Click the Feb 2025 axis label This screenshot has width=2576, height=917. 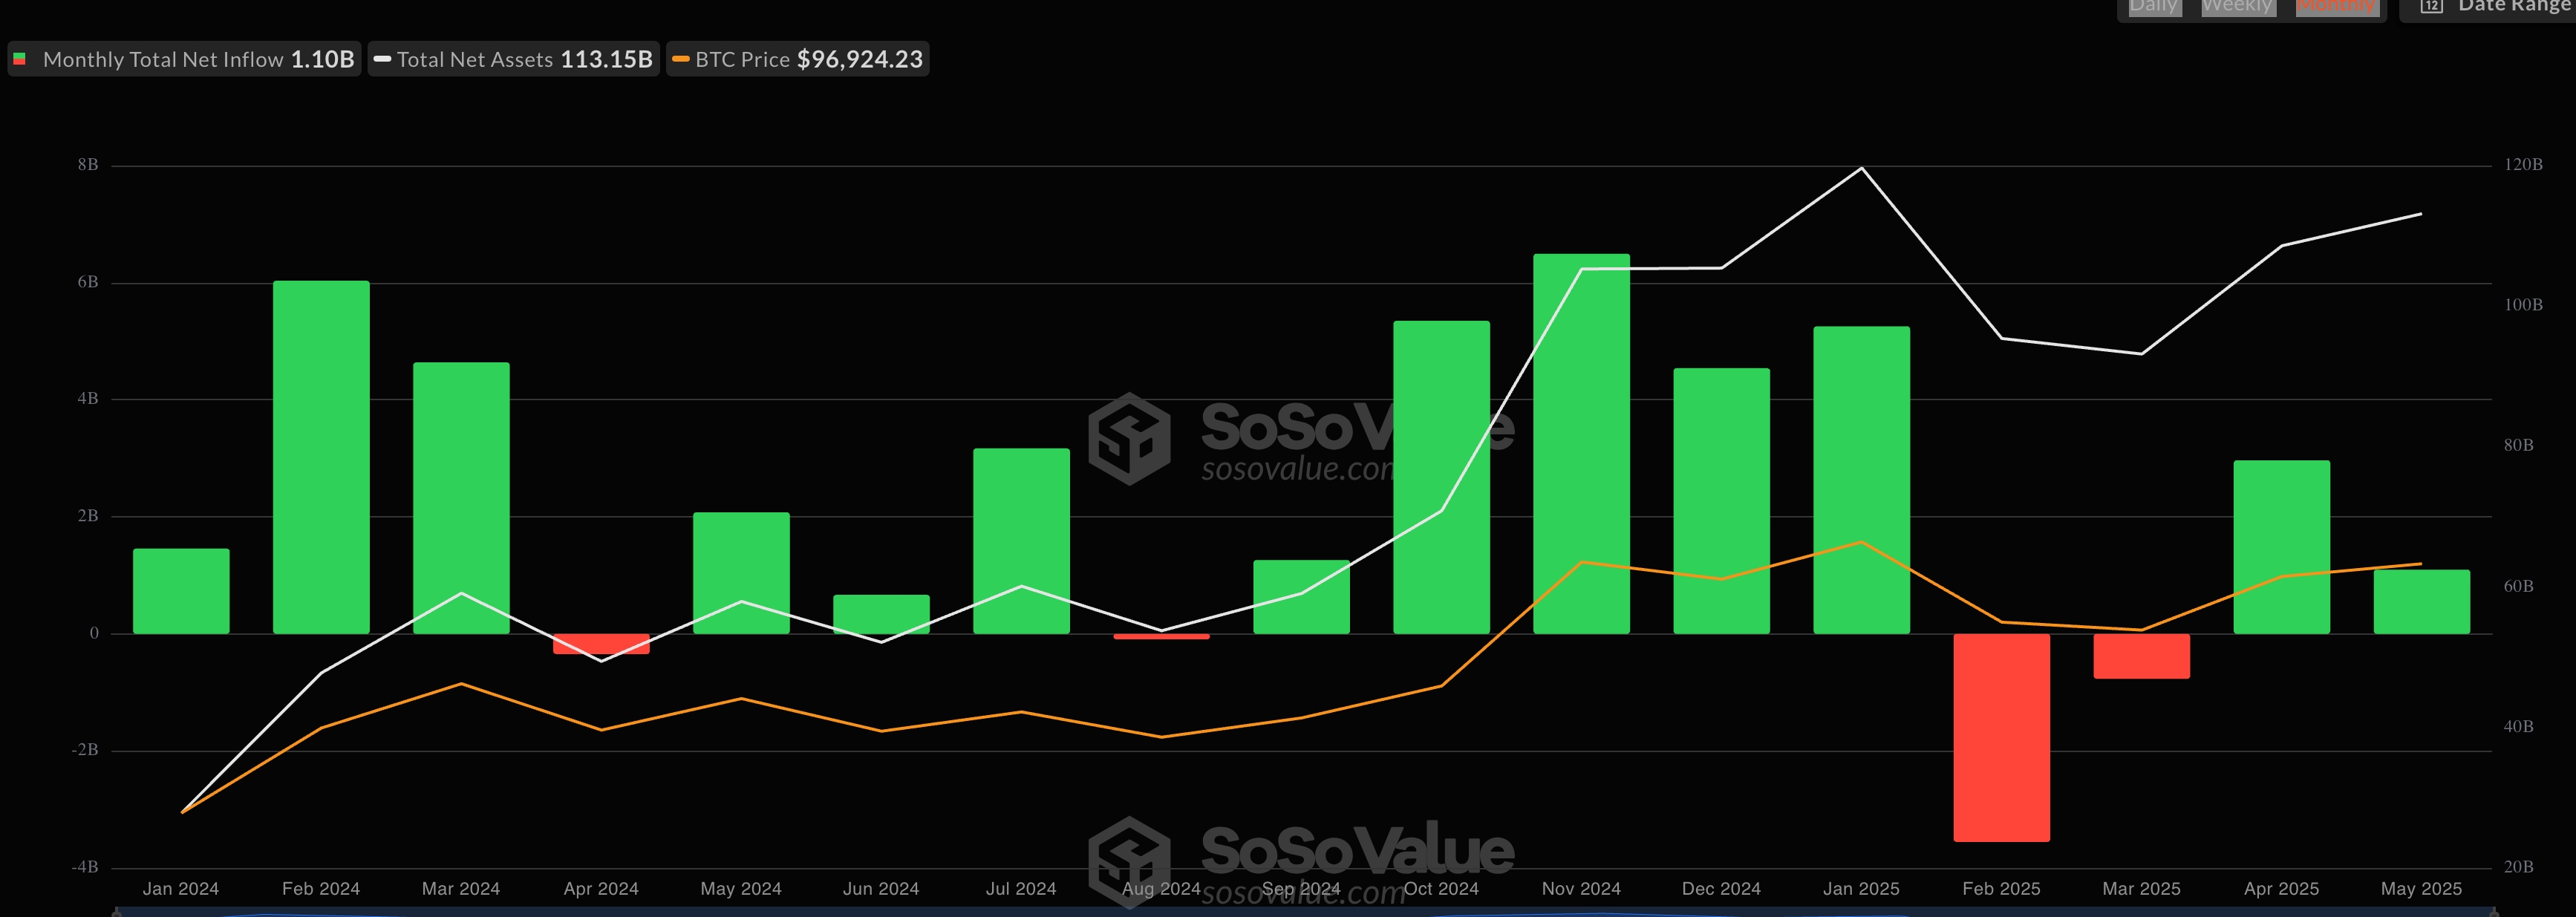point(2001,888)
